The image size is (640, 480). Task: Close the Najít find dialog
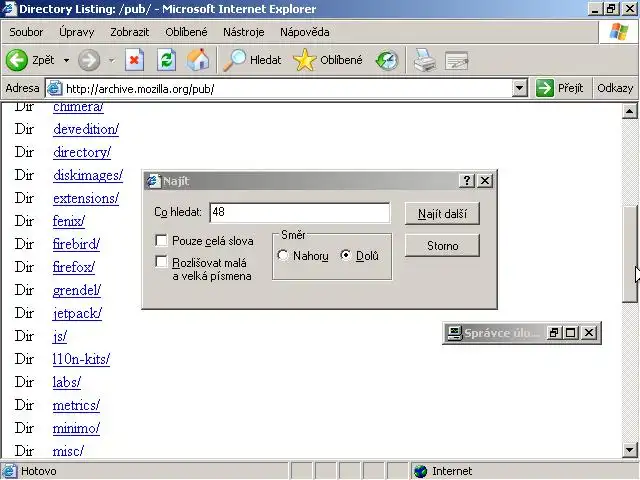coord(485,180)
